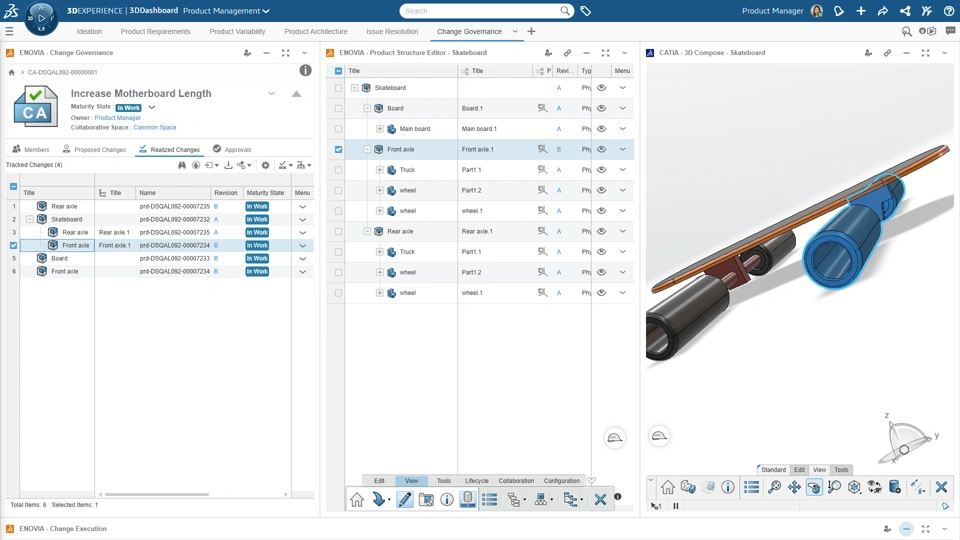The height and width of the screenshot is (540, 960).
Task: Click pause icon in CATIA status bar
Action: point(676,506)
